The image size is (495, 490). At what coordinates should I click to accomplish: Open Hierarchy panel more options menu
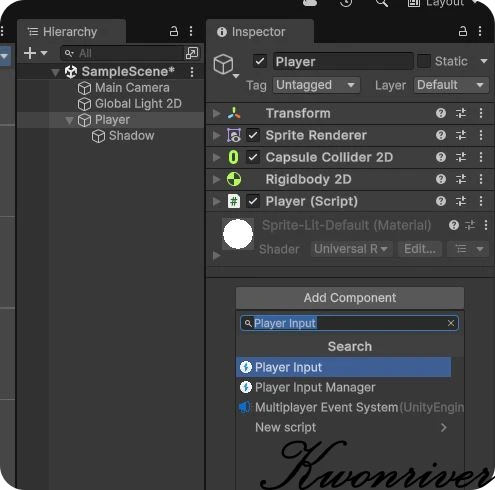(191, 31)
